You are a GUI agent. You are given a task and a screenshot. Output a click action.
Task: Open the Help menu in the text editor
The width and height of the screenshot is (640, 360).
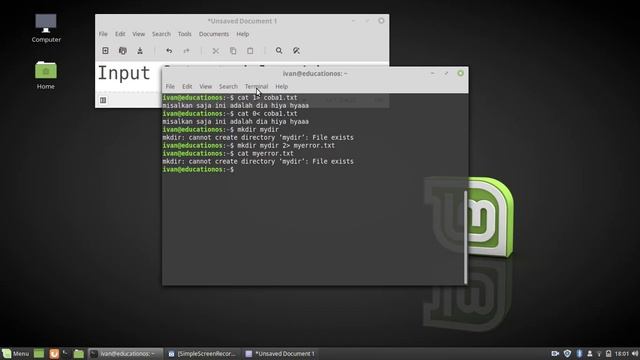[242, 34]
